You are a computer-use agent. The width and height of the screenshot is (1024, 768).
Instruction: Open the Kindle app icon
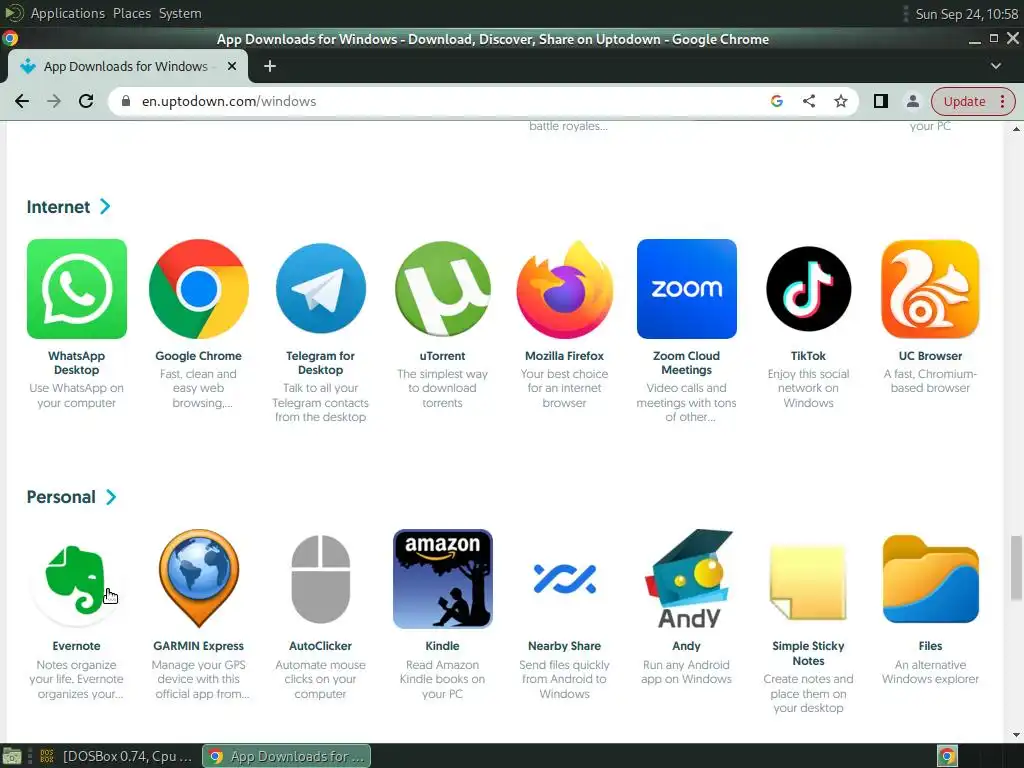pos(443,579)
